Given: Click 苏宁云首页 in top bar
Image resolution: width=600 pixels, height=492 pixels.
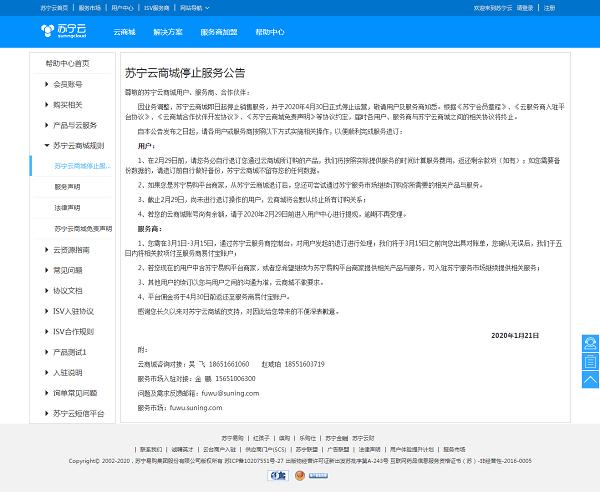Looking at the screenshot, I should click(54, 8).
